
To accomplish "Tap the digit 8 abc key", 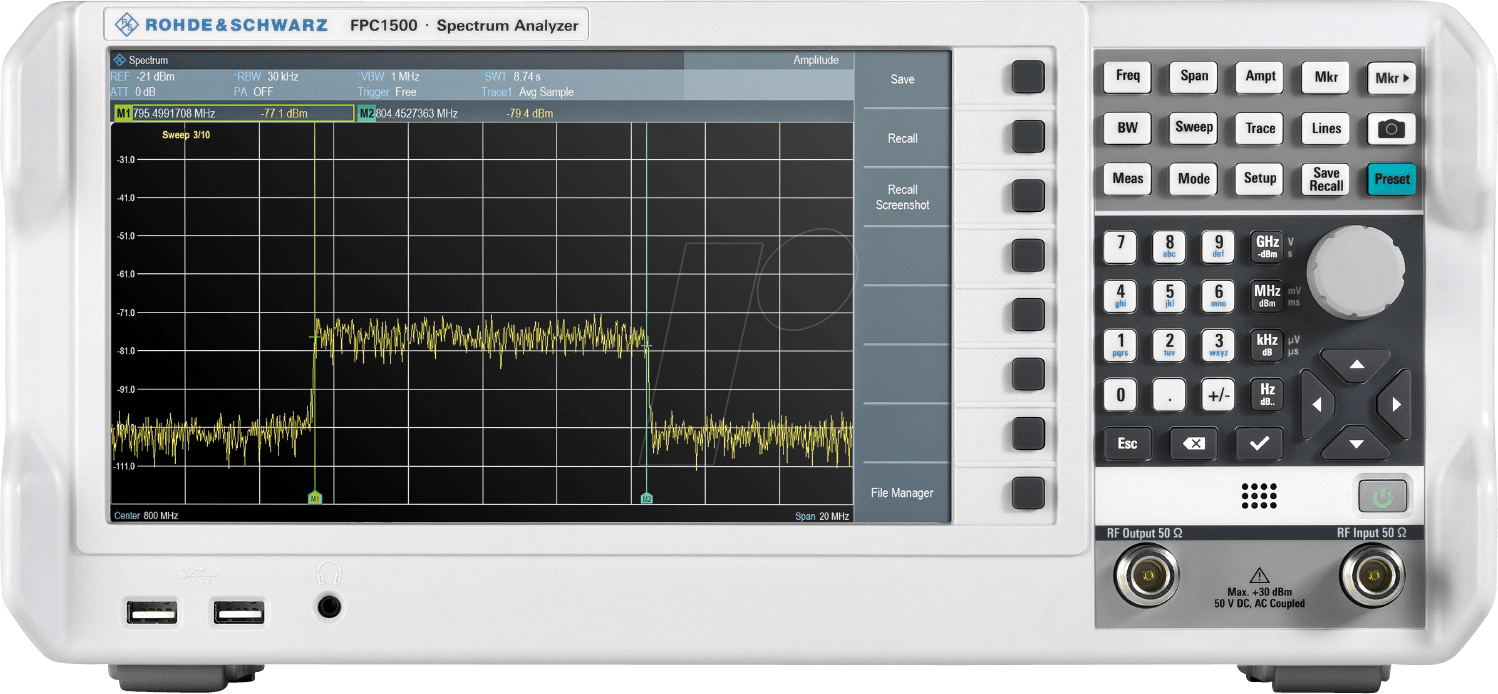I will [1169, 246].
